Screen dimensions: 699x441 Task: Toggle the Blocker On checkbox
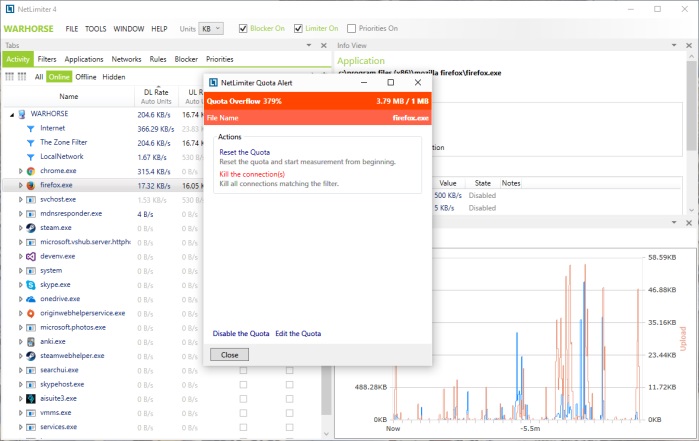243,29
